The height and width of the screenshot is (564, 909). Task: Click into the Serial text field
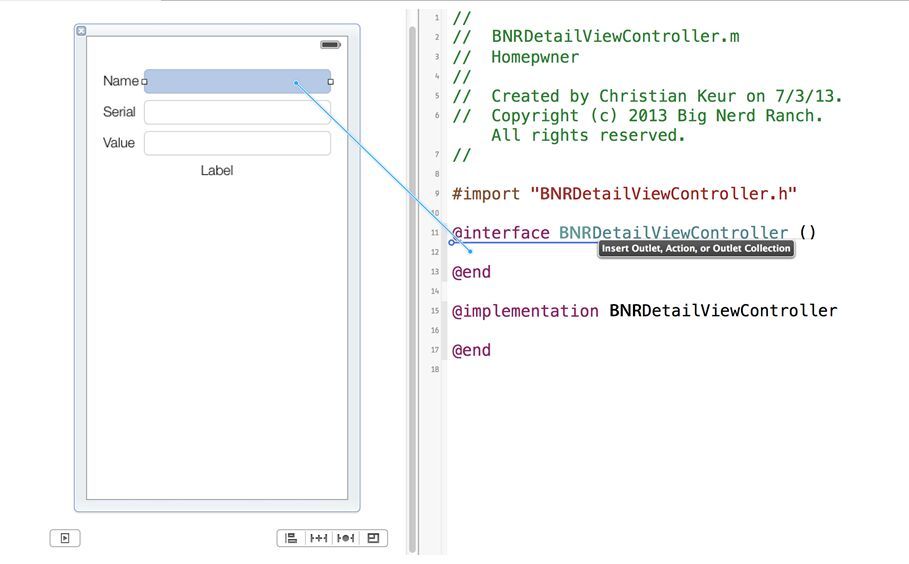(238, 112)
